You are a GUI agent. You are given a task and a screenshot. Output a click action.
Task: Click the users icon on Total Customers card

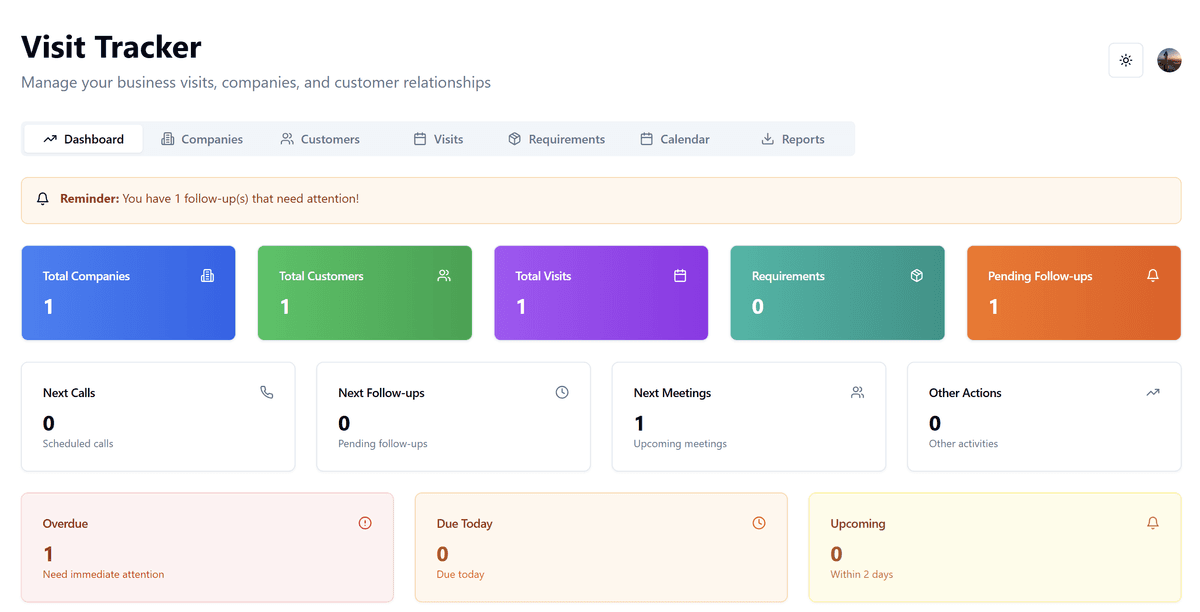[444, 275]
